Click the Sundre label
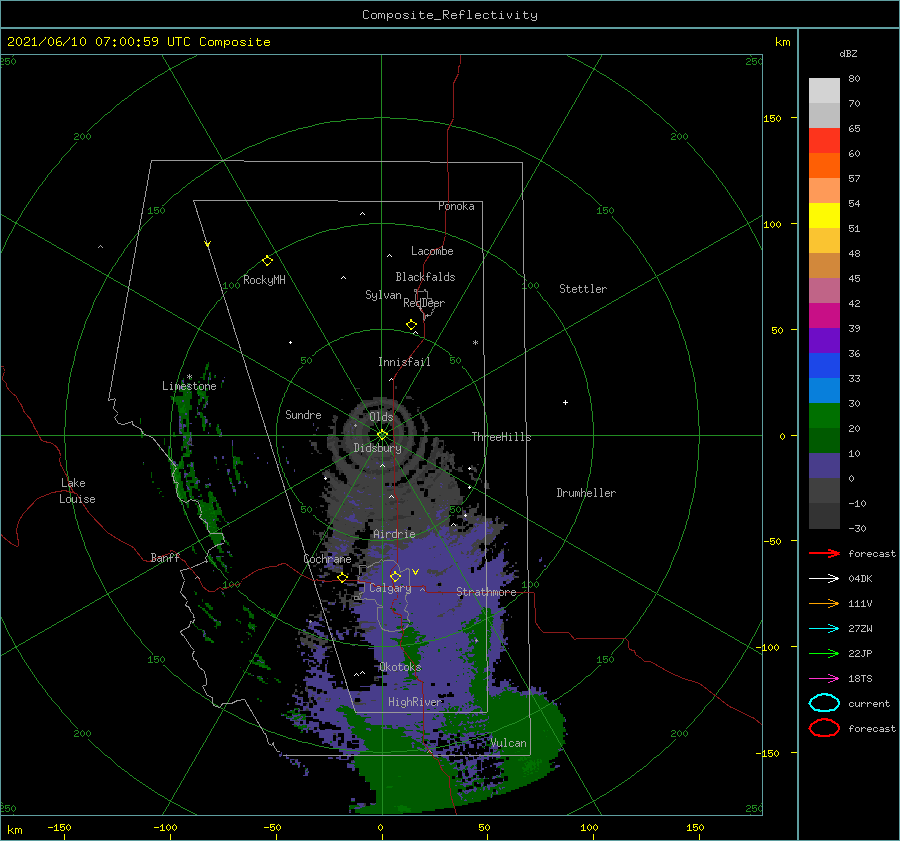The width and height of the screenshot is (900, 841). coord(303,414)
